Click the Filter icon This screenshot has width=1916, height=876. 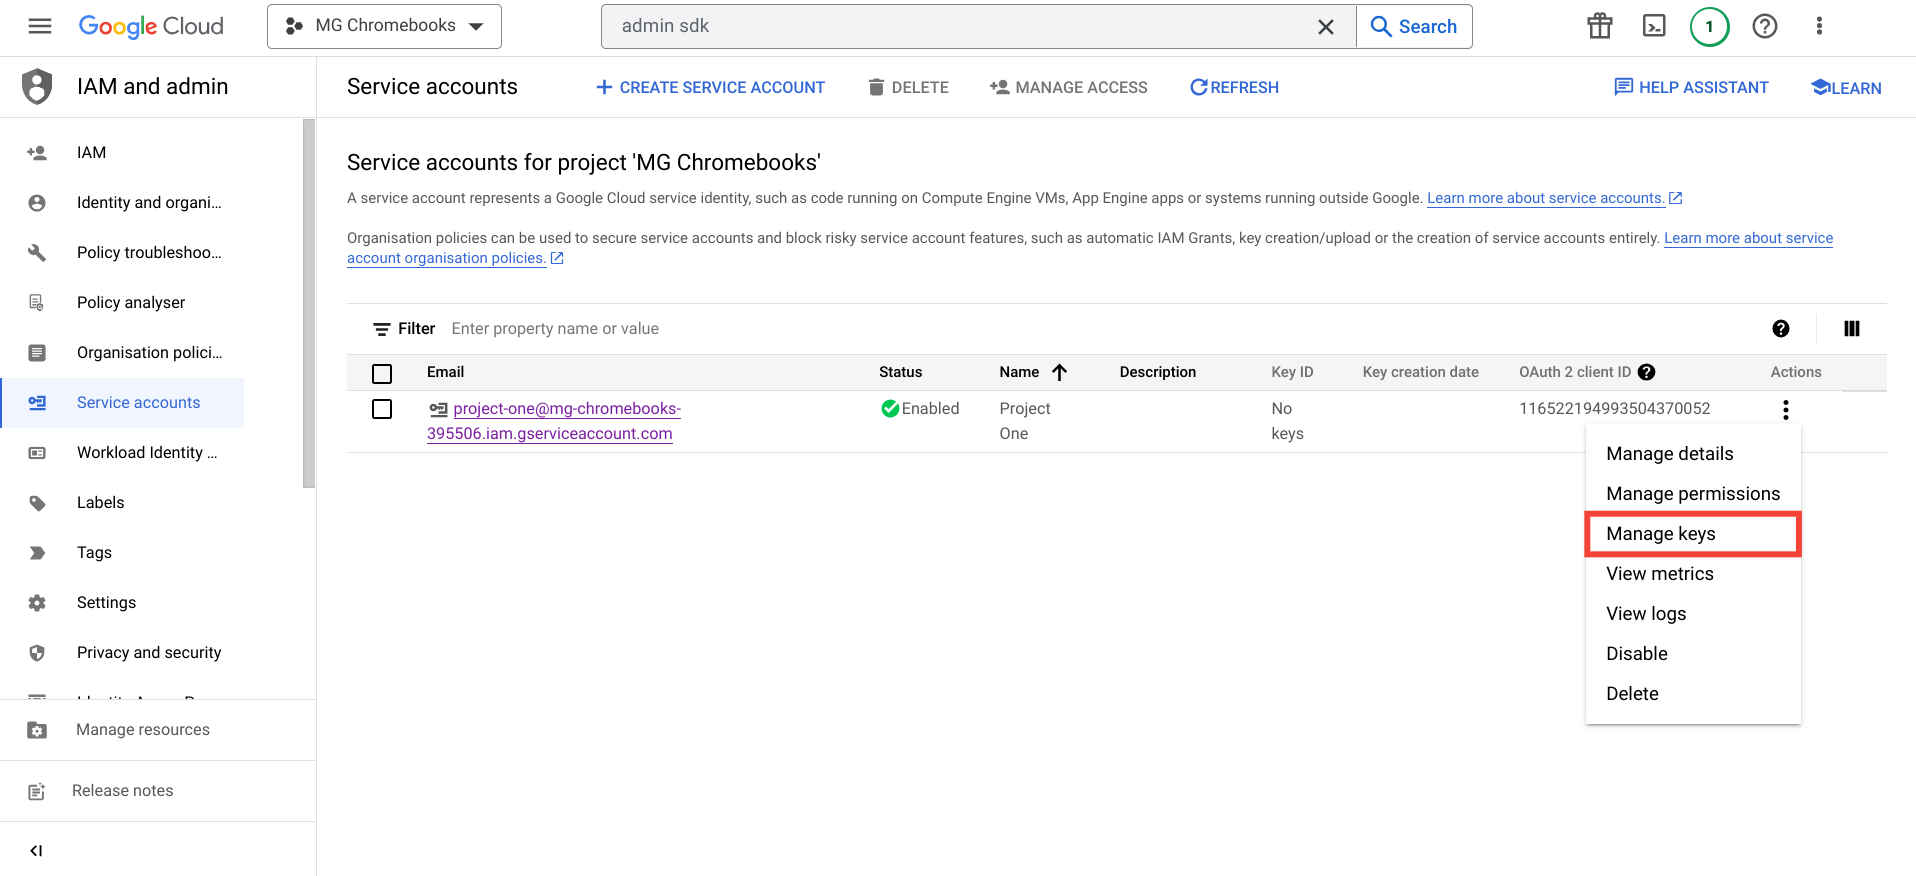(381, 329)
